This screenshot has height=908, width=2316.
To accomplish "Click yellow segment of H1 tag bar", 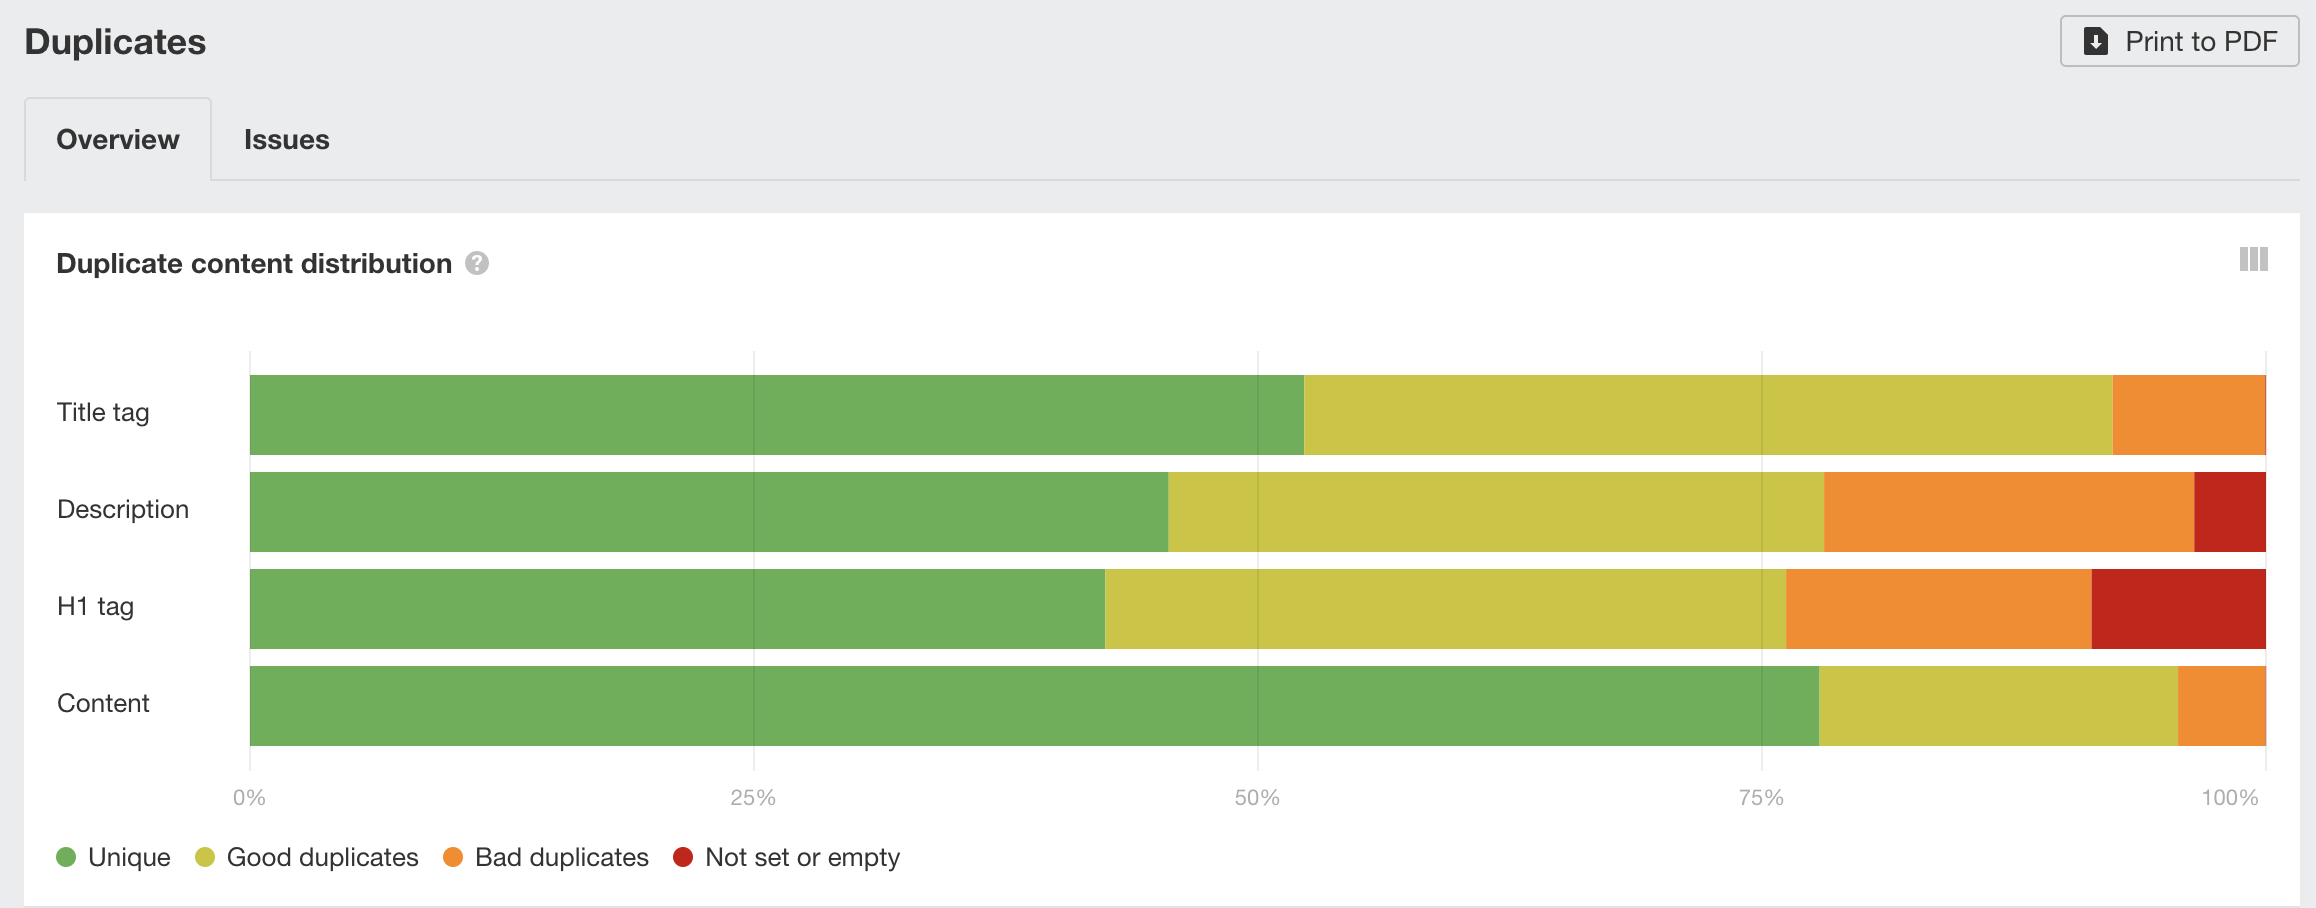I will point(1445,609).
